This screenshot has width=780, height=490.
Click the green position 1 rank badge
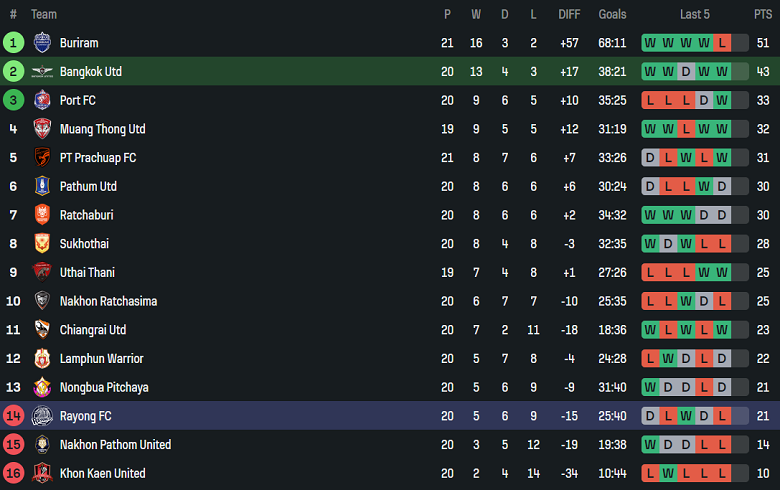click(x=13, y=43)
